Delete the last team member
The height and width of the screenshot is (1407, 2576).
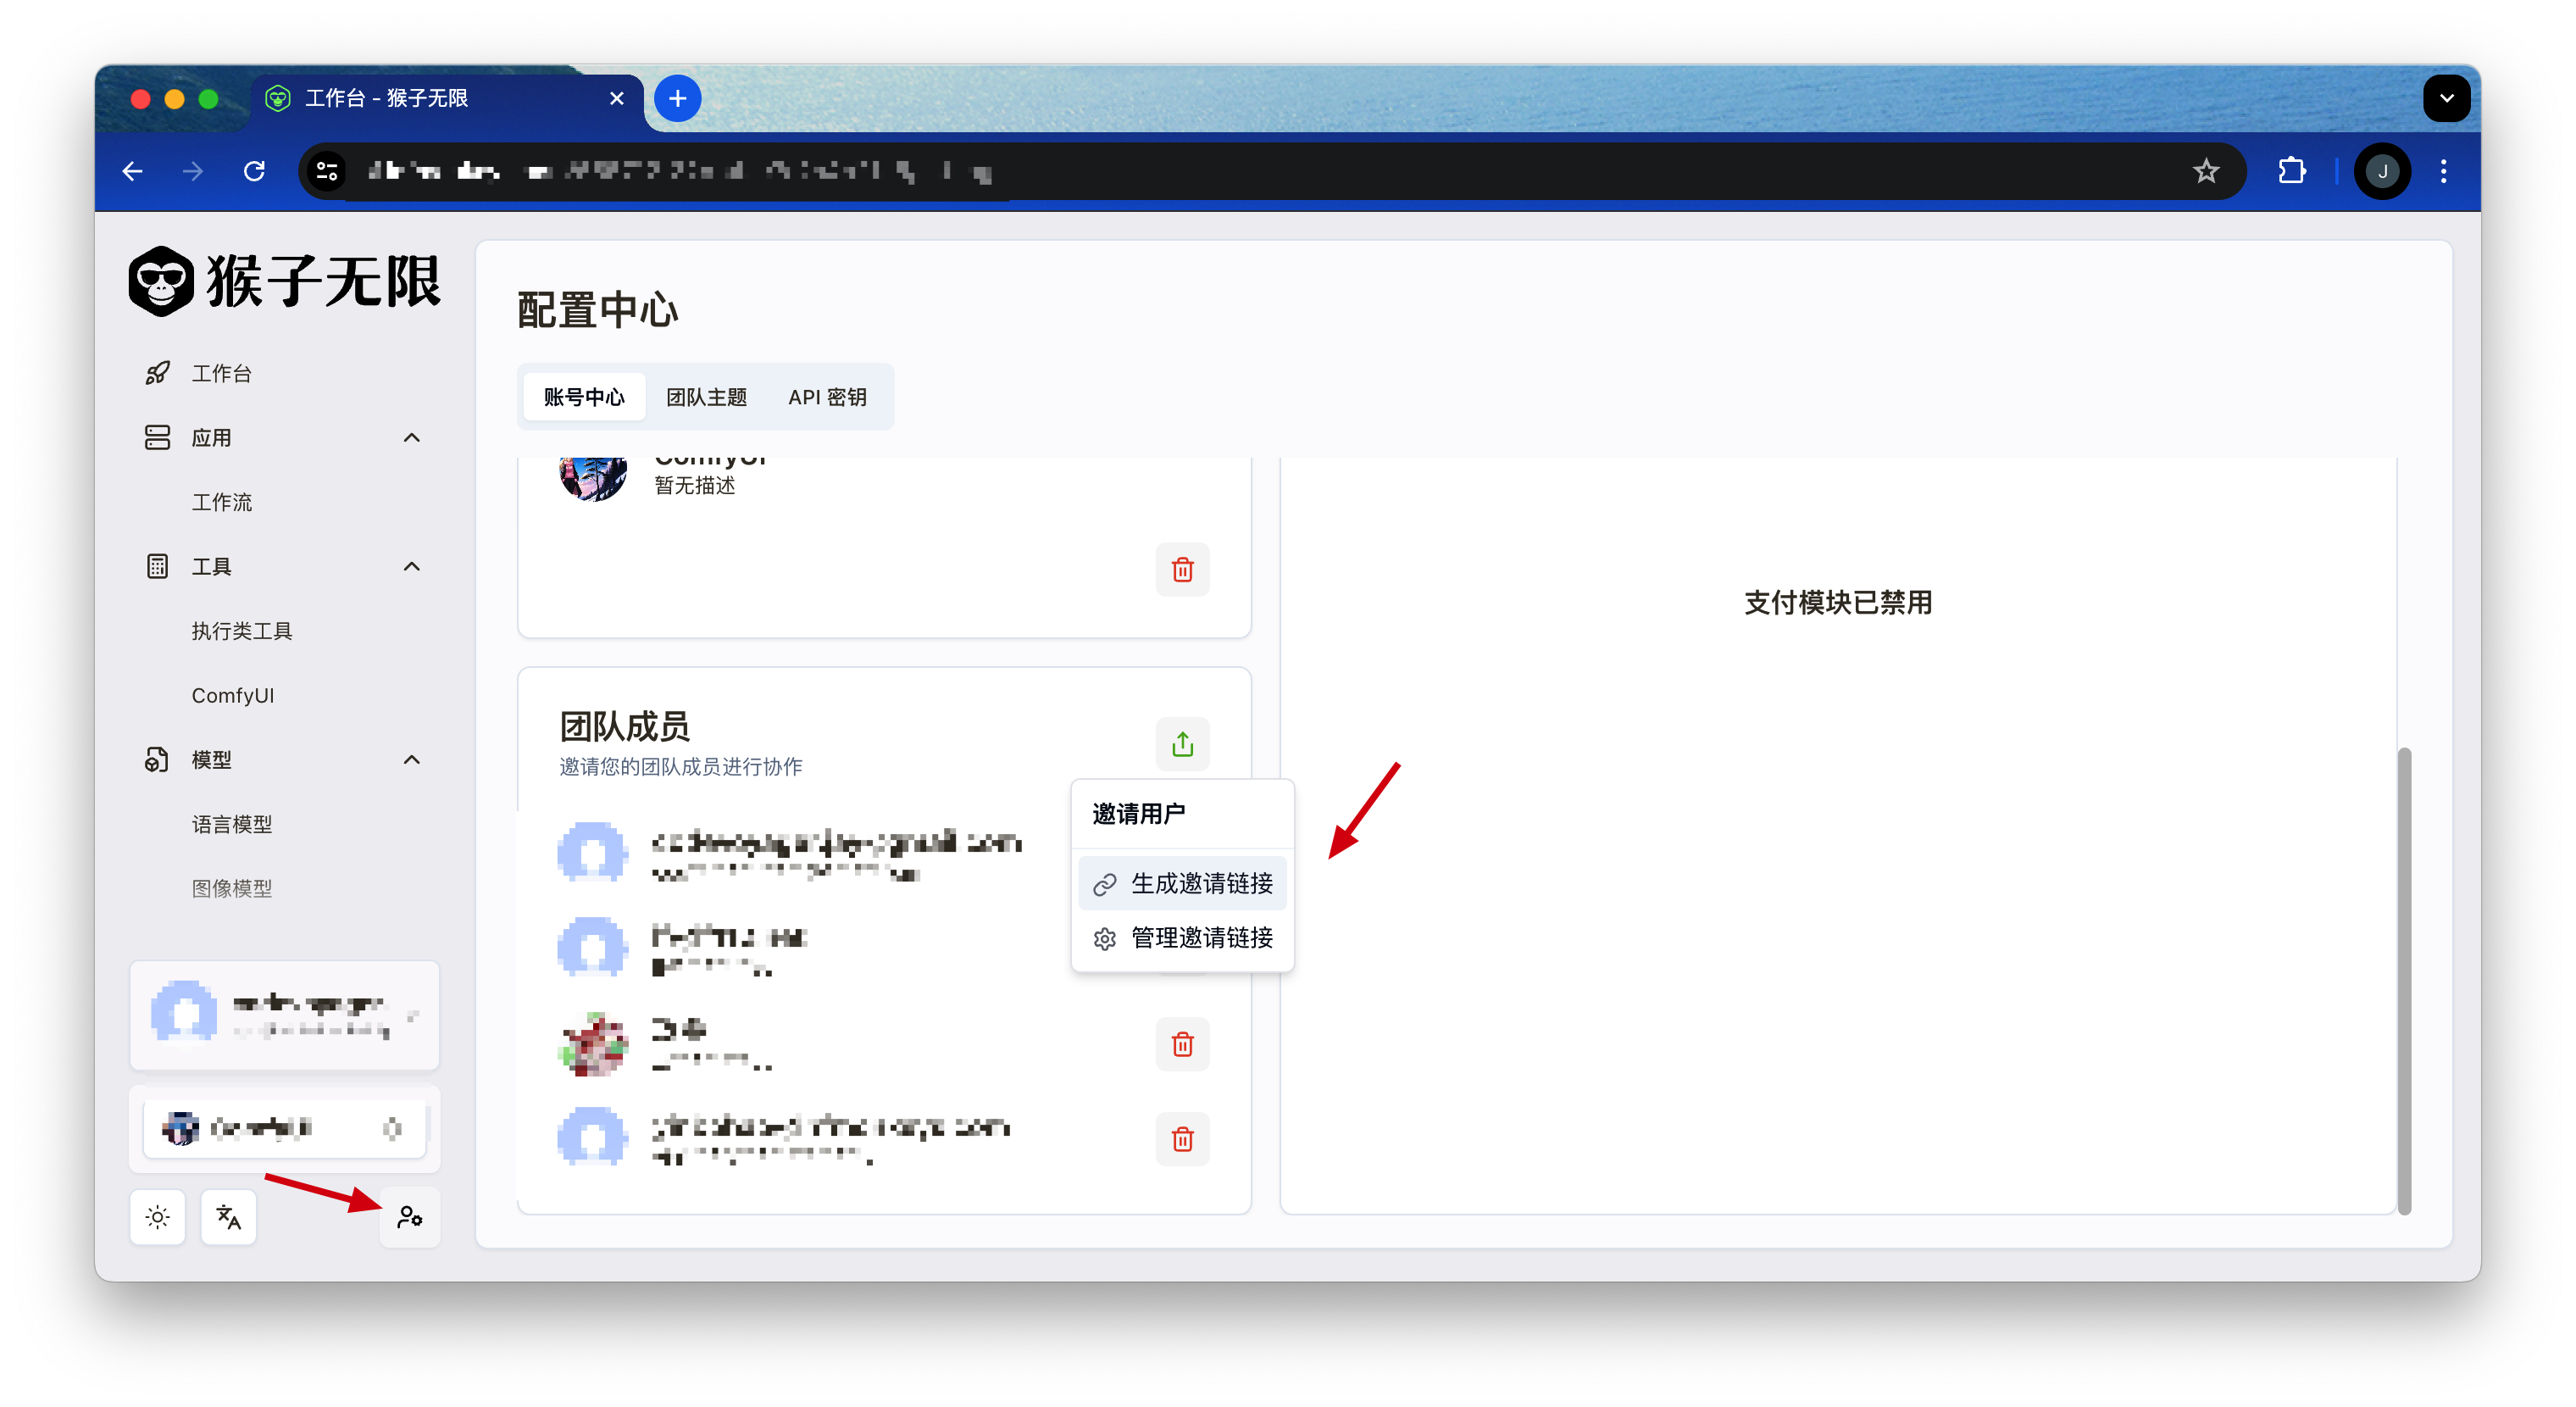[x=1183, y=1139]
